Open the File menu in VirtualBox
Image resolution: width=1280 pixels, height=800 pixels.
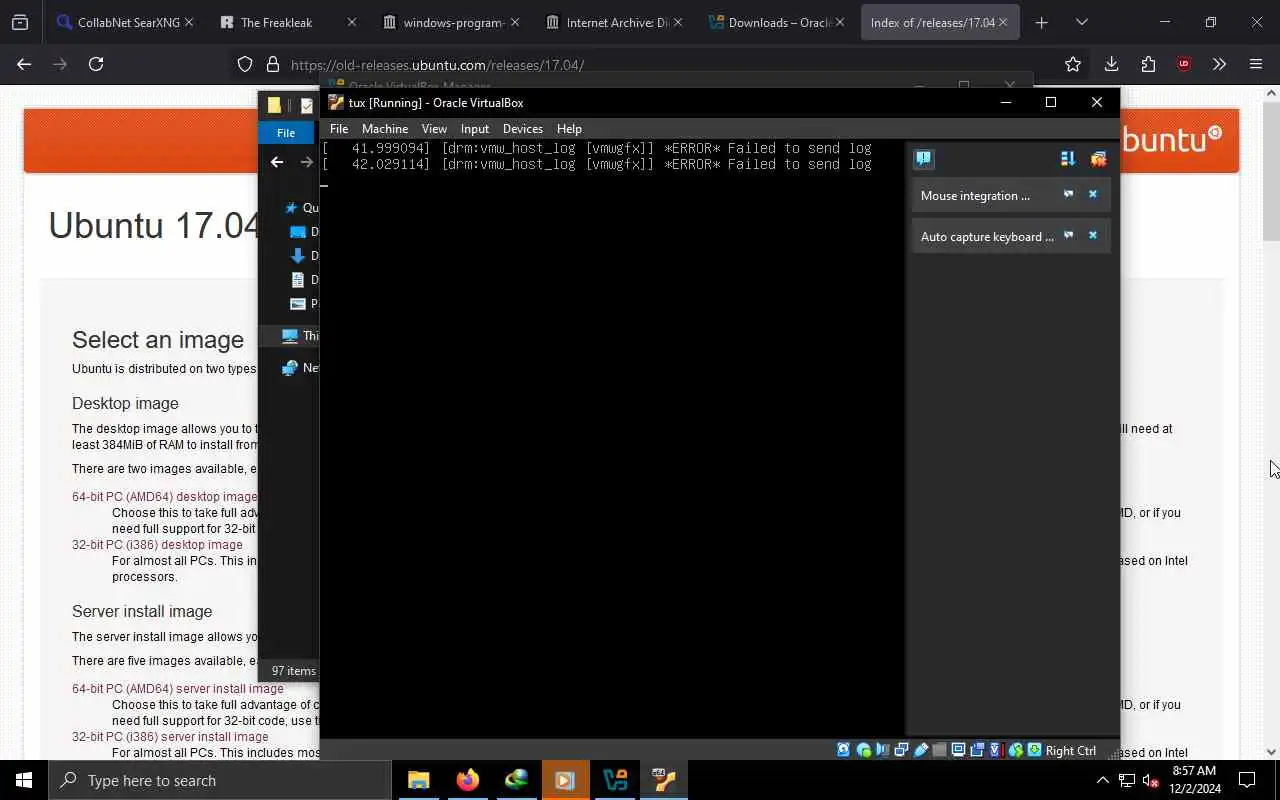pos(339,128)
